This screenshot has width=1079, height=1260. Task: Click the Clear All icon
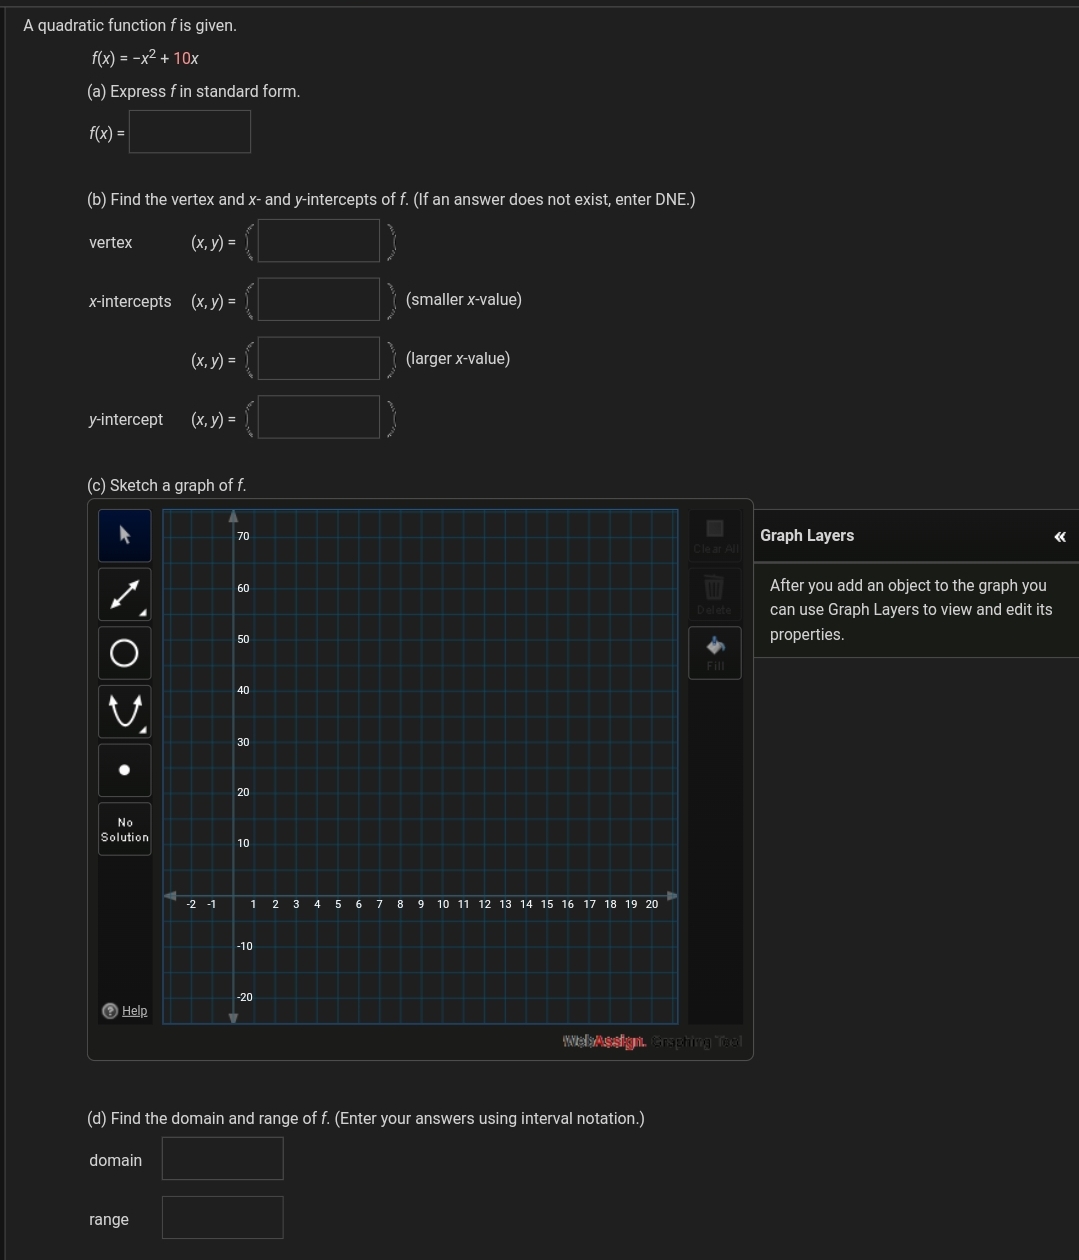click(x=715, y=536)
